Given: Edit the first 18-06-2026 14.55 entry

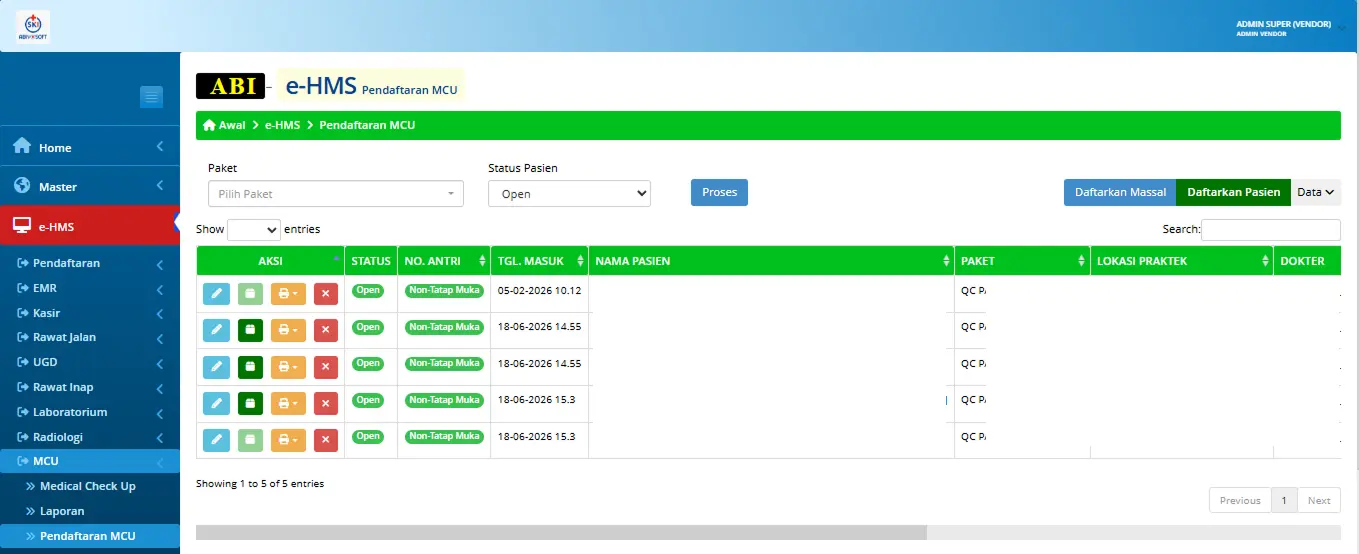Looking at the screenshot, I should pos(216,330).
